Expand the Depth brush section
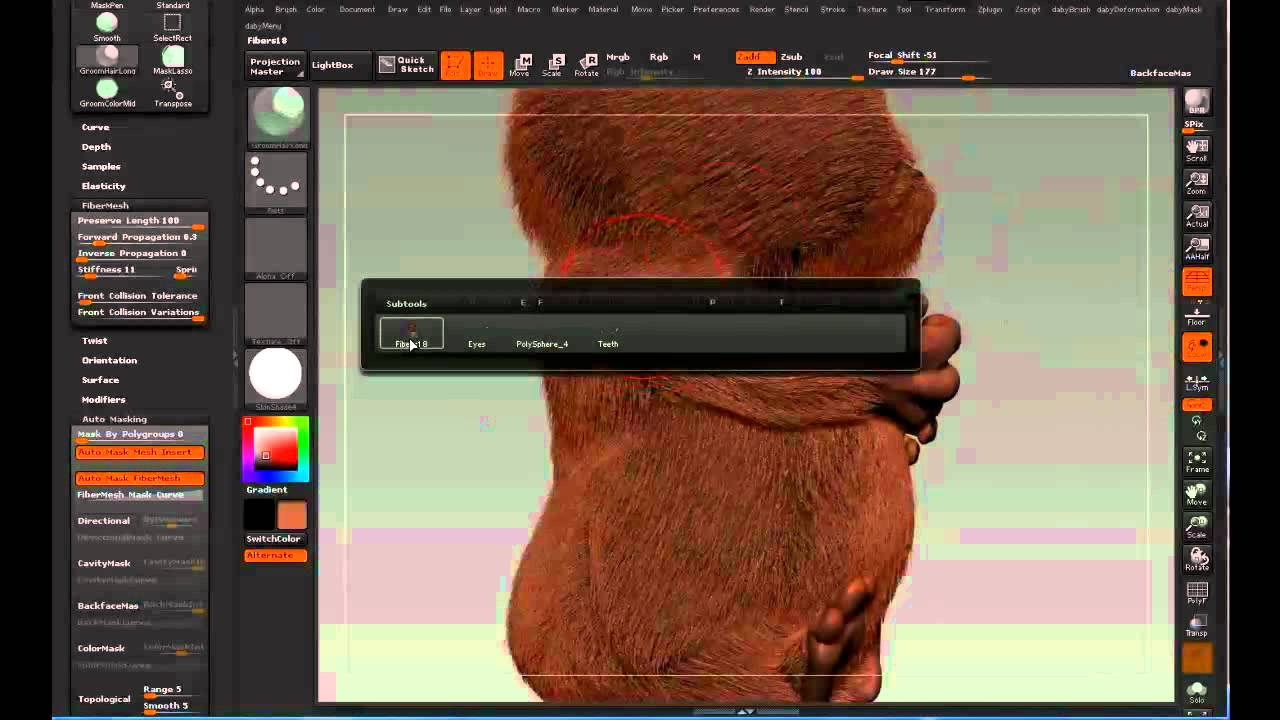 (x=96, y=147)
